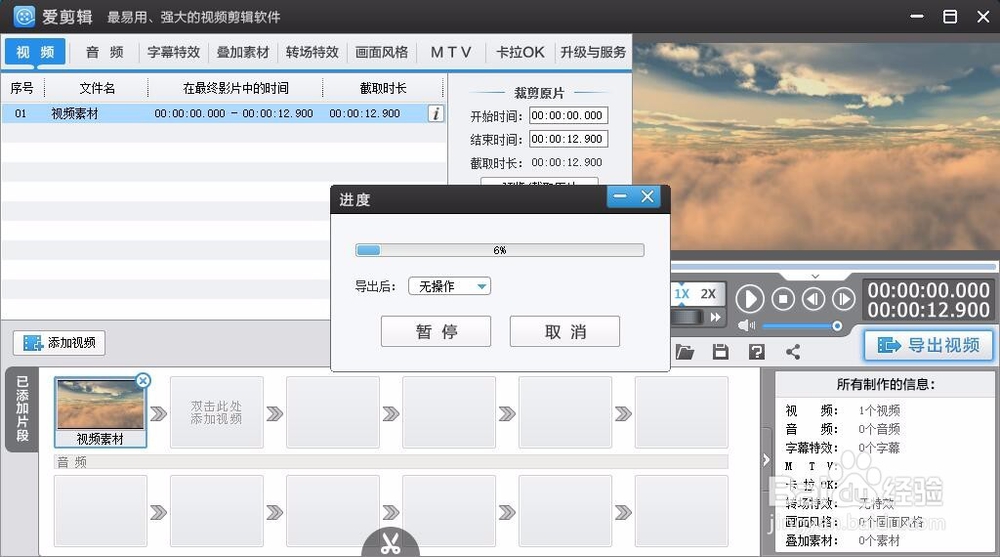Image resolution: width=1000 pixels, height=557 pixels.
Task: Open the 卡拉OK tab
Action: (520, 52)
